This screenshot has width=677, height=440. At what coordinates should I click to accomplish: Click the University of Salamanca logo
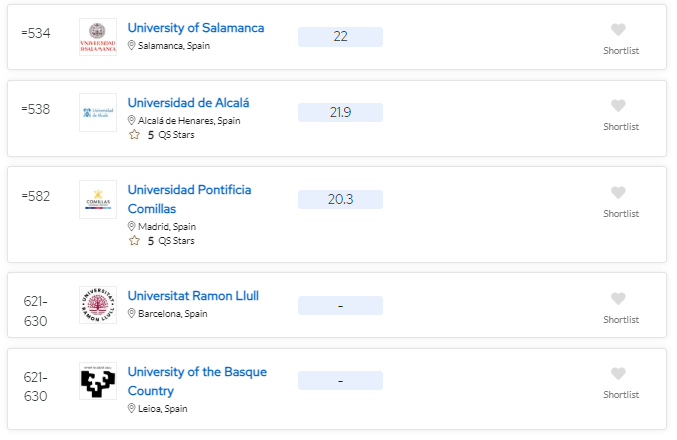click(98, 37)
